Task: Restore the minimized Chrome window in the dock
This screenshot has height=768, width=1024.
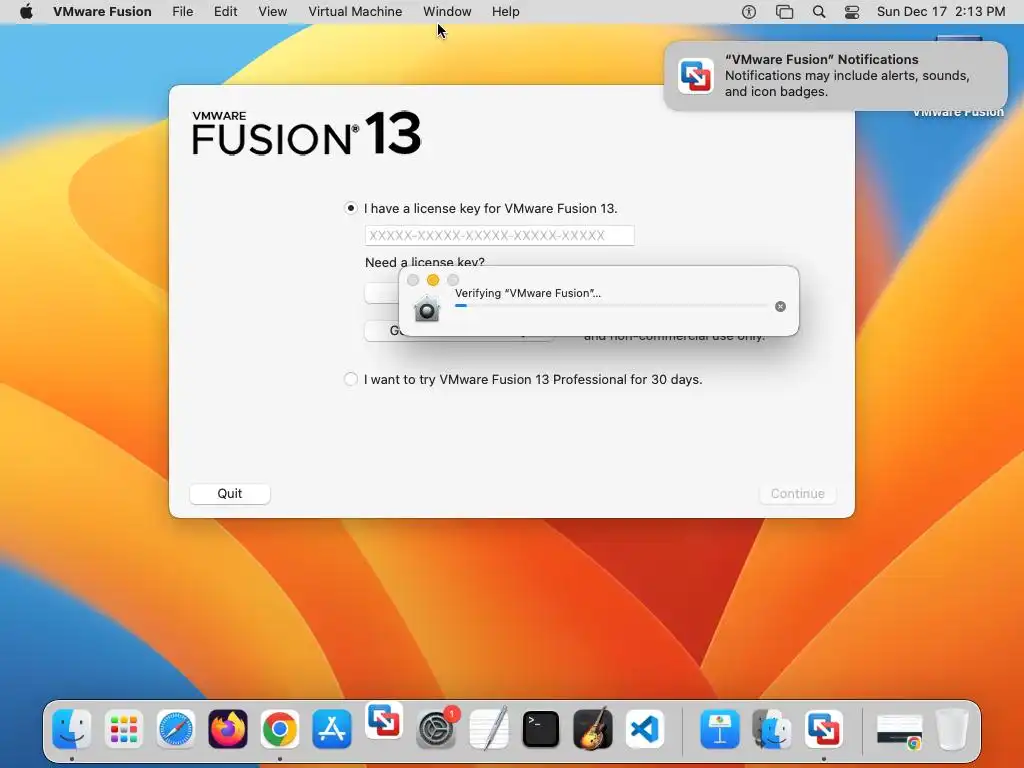Action: [x=899, y=731]
